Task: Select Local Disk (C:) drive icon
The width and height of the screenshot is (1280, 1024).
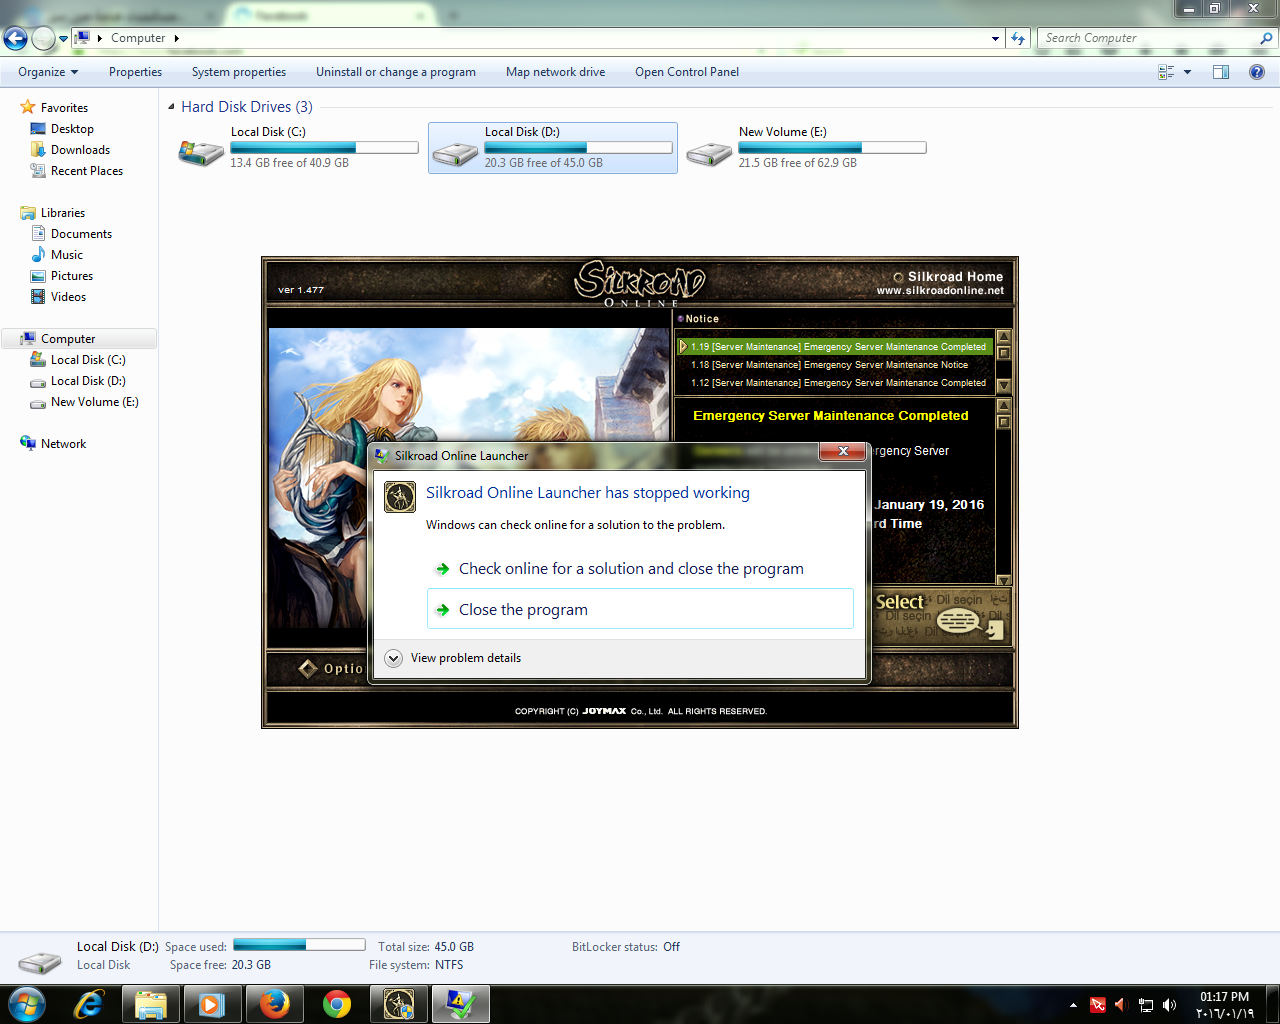Action: coord(201,153)
